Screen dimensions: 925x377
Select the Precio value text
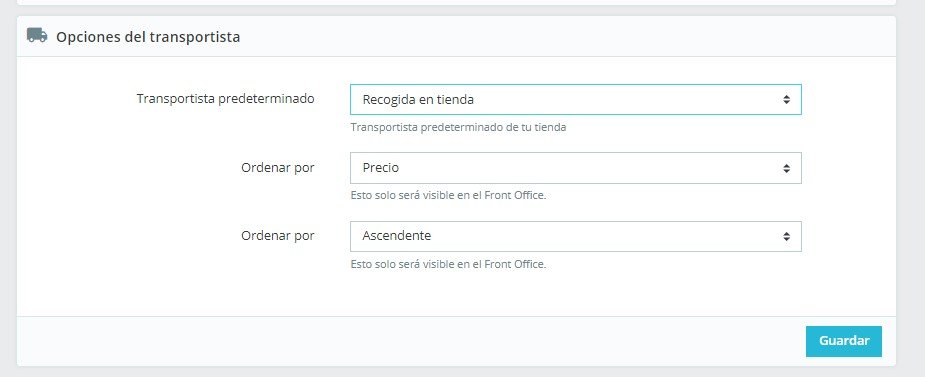(381, 168)
